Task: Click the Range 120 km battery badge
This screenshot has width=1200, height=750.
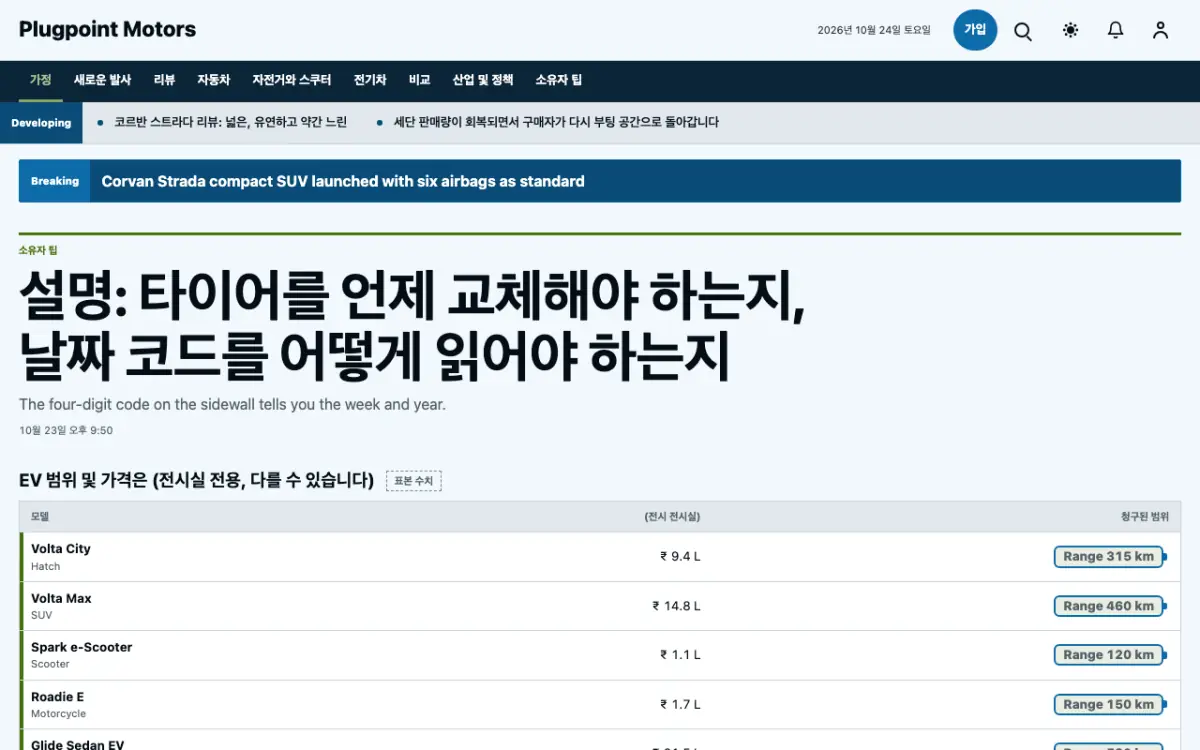Action: pyautogui.click(x=1109, y=655)
